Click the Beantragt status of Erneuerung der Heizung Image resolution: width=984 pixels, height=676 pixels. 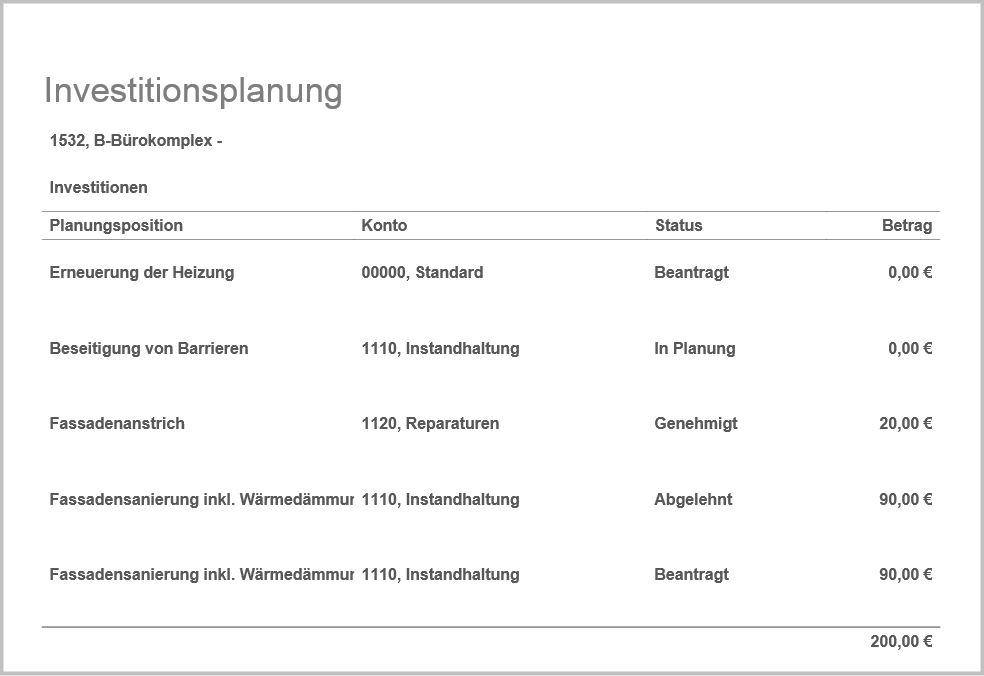point(691,273)
